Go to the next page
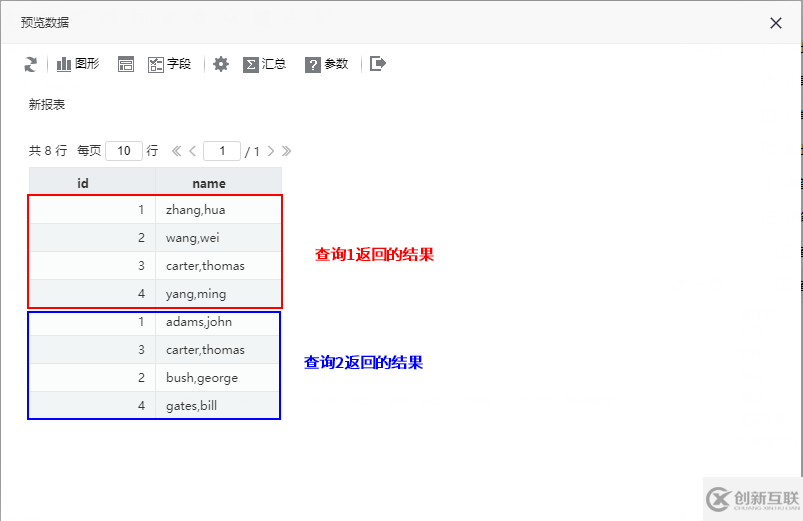Screen dimensions: 803x521 [271, 151]
